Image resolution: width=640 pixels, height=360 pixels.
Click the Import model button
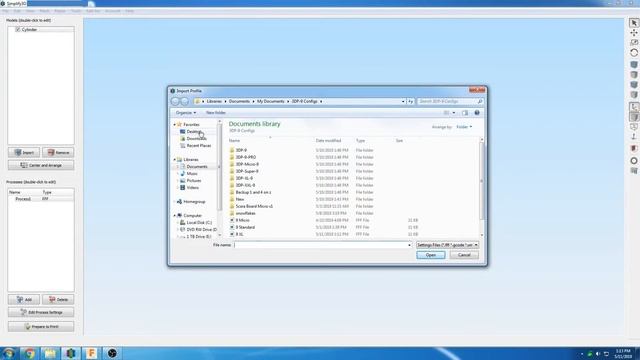coord(24,153)
